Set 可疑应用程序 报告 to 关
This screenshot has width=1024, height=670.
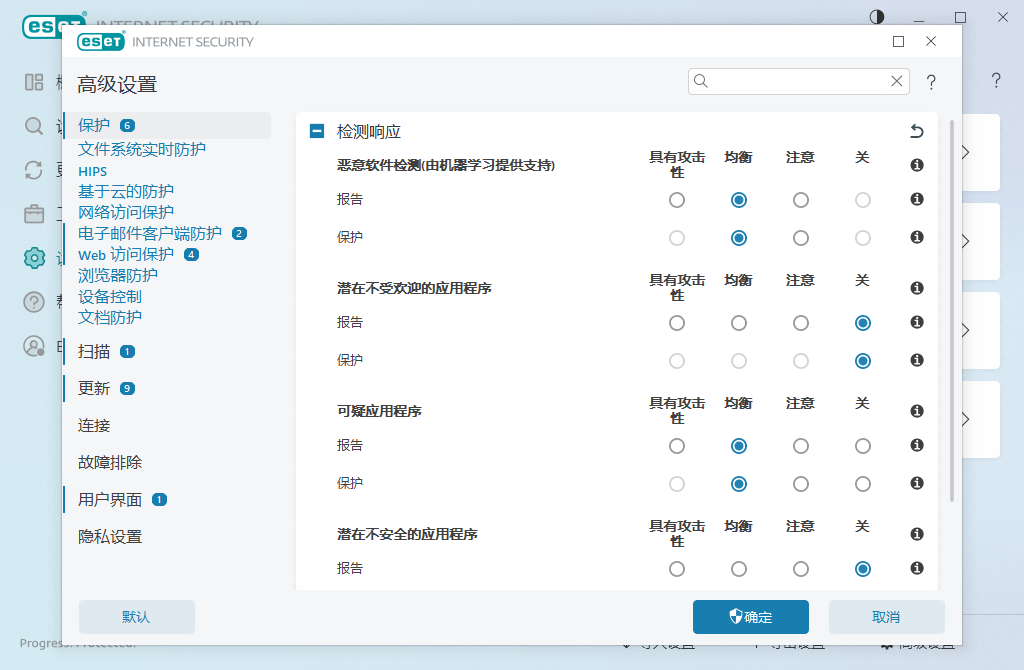(x=863, y=446)
